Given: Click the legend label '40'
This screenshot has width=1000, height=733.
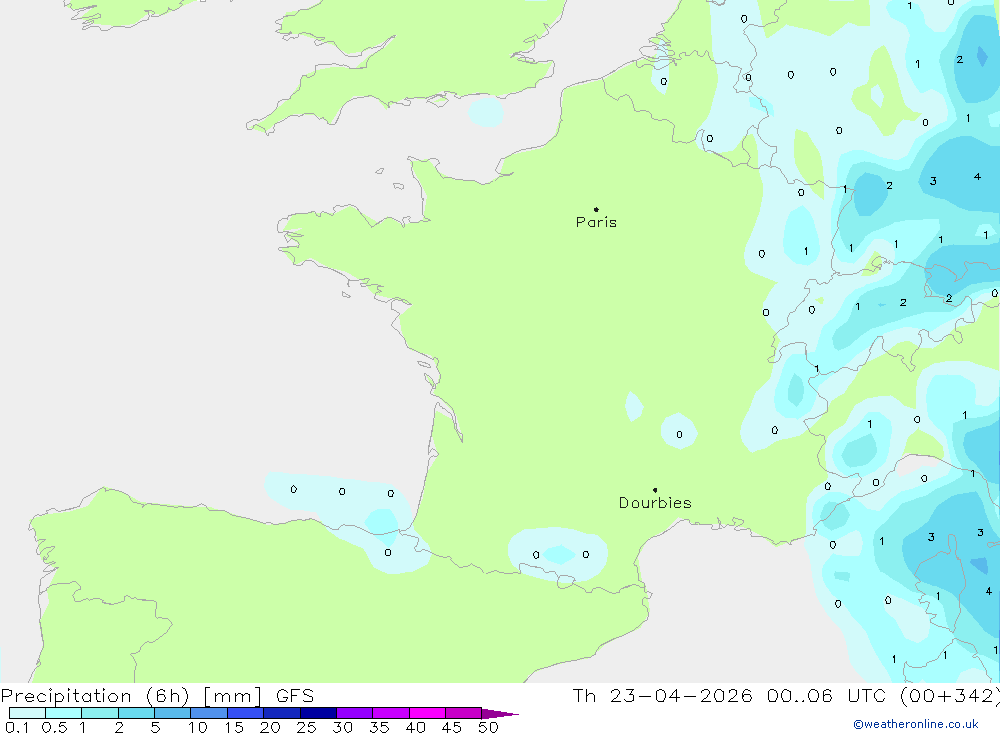Looking at the screenshot, I should pos(416,727).
